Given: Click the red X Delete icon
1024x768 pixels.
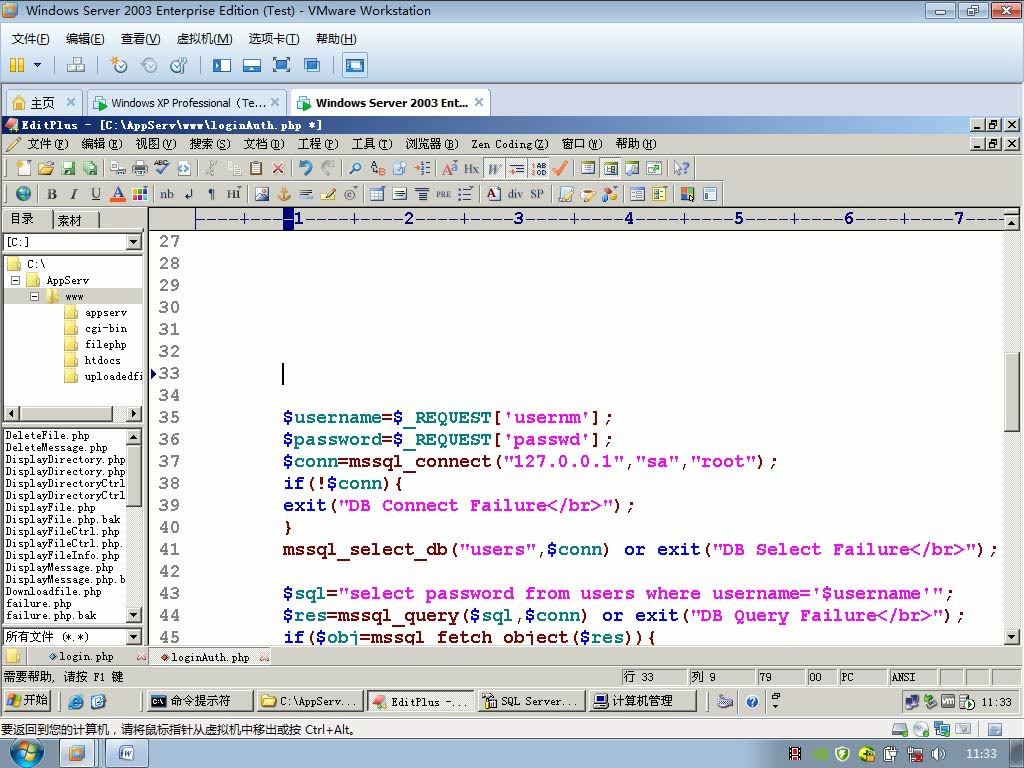Looking at the screenshot, I should [x=278, y=168].
